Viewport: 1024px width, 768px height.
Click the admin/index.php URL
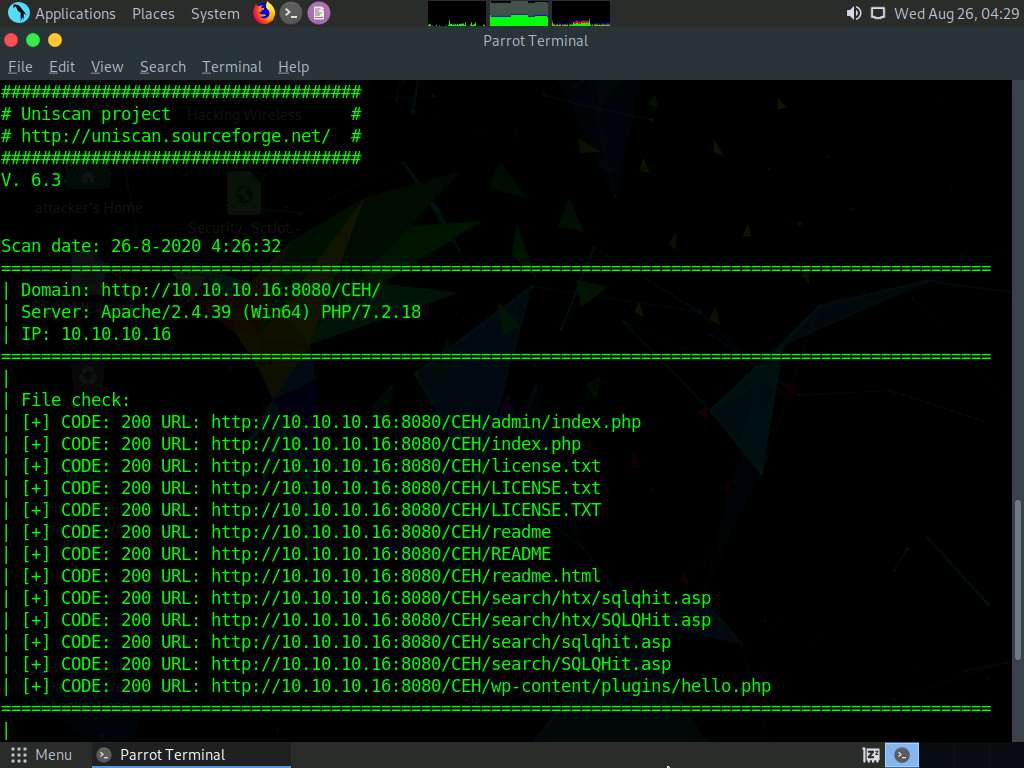click(426, 422)
